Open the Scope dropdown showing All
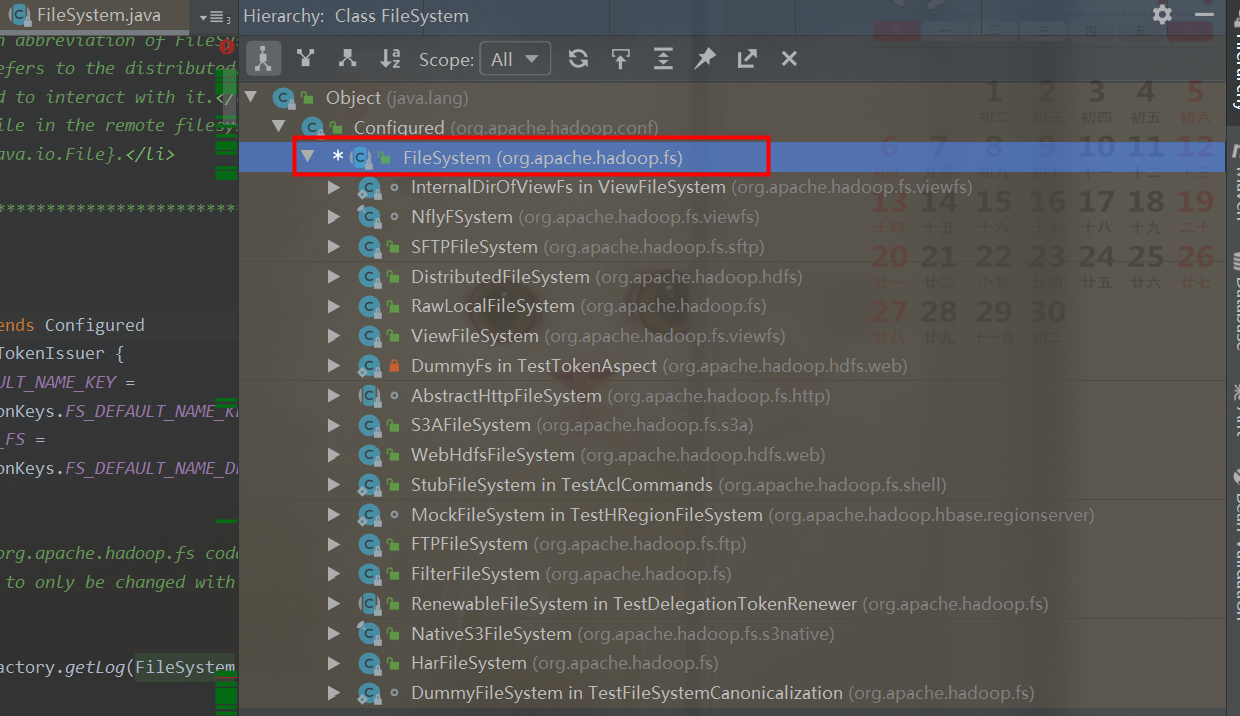 [x=515, y=59]
